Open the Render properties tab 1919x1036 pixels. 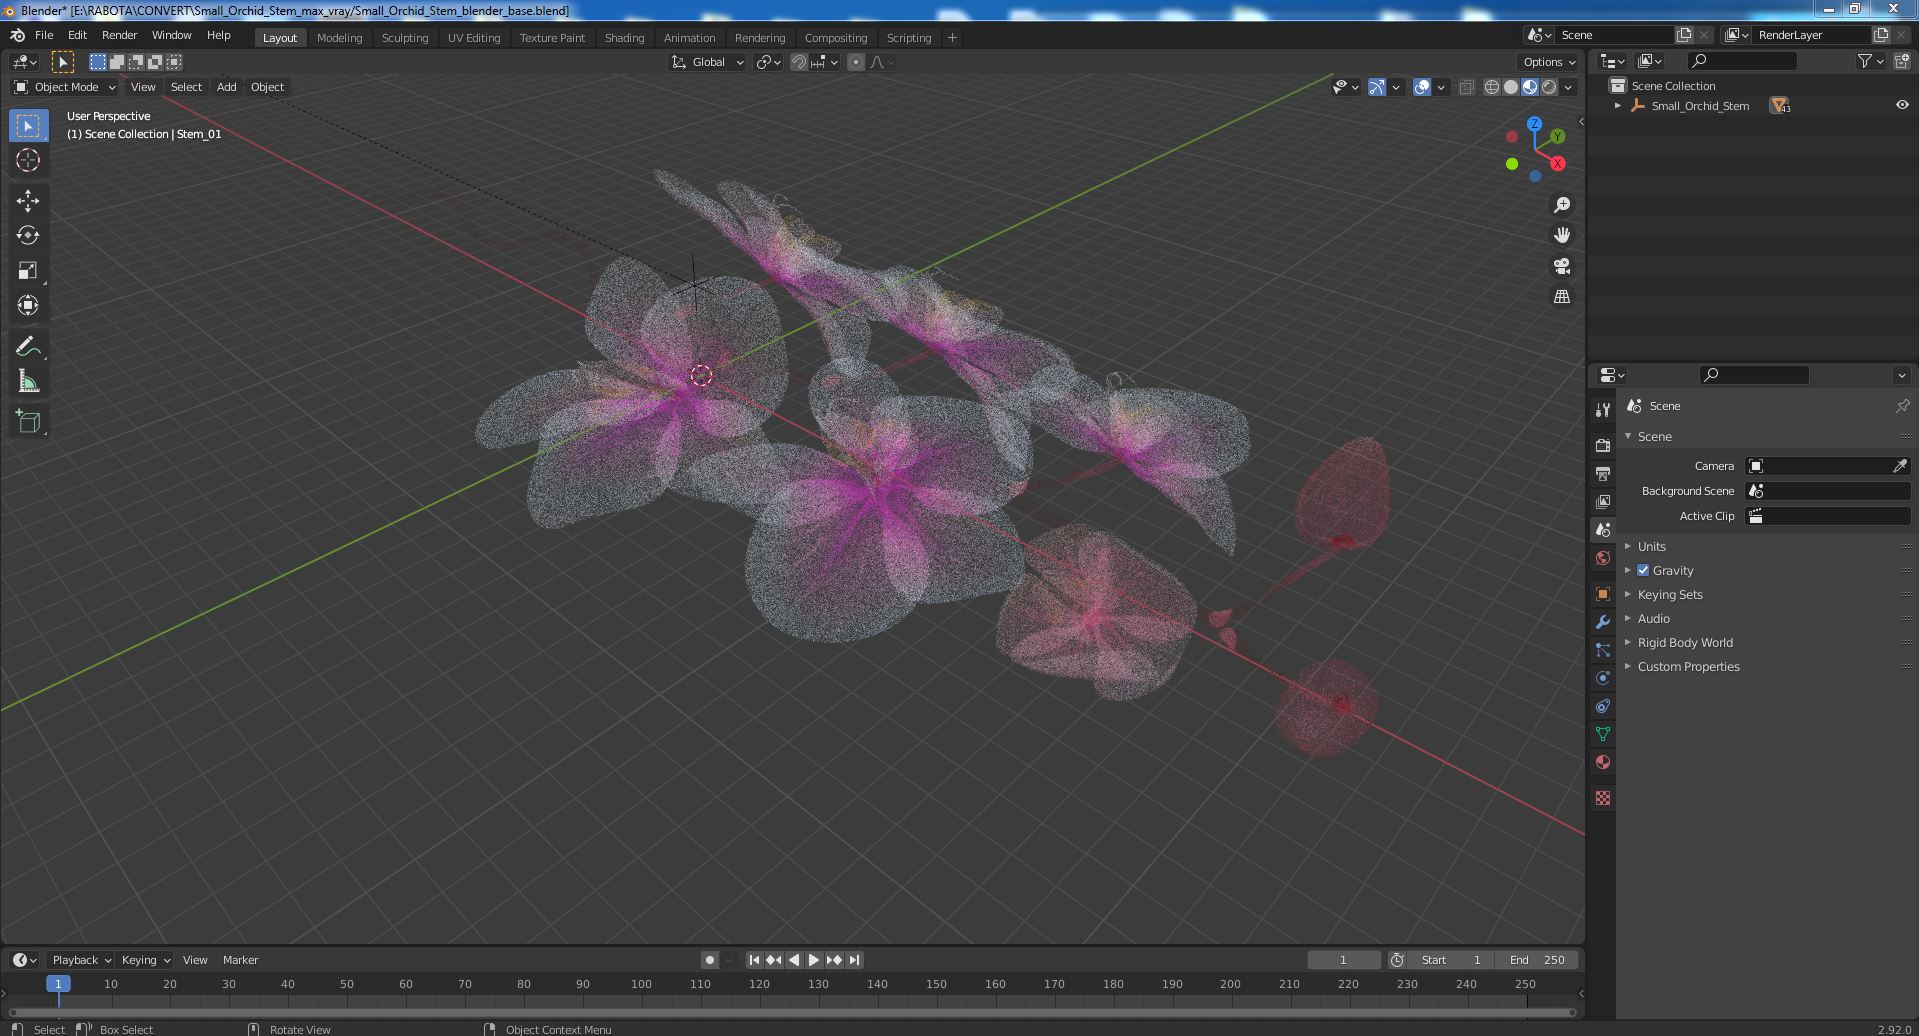point(1603,445)
